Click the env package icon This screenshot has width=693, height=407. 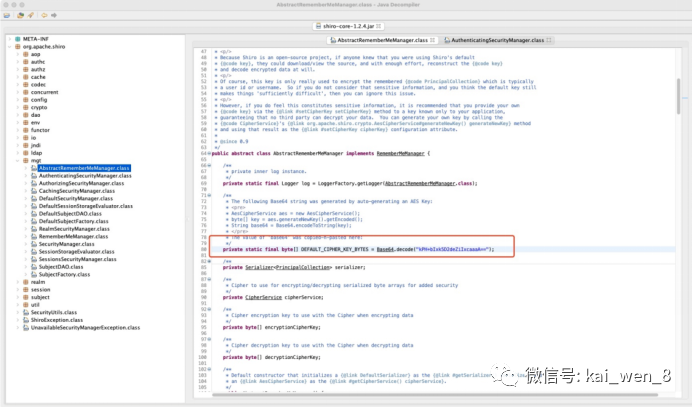coord(26,122)
